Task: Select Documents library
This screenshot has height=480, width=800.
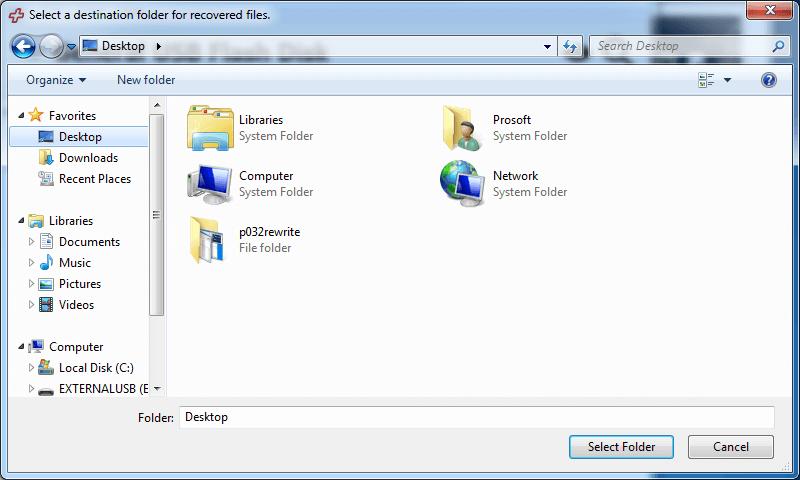Action: [89, 242]
